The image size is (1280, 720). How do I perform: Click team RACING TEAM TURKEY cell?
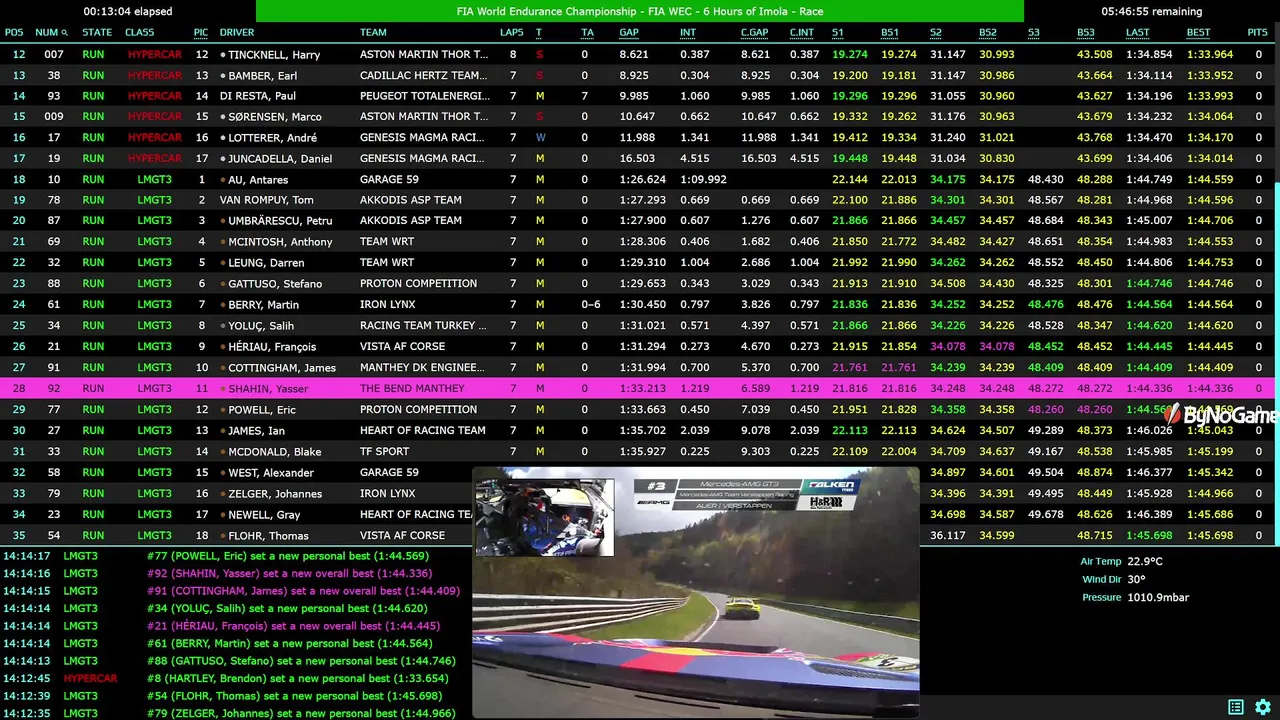(423, 326)
